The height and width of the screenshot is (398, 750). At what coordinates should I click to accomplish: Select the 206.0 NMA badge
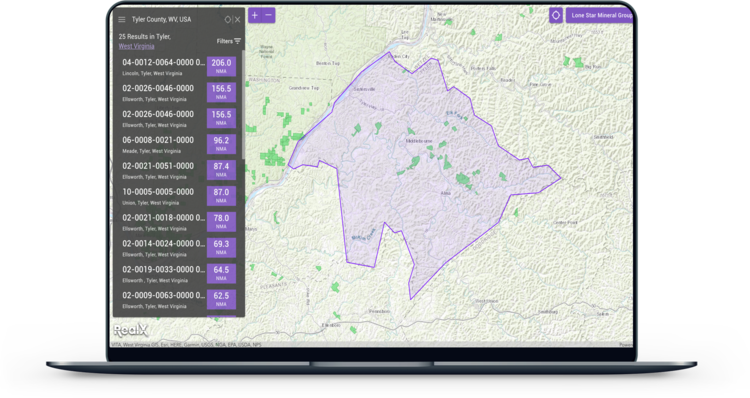(221, 66)
